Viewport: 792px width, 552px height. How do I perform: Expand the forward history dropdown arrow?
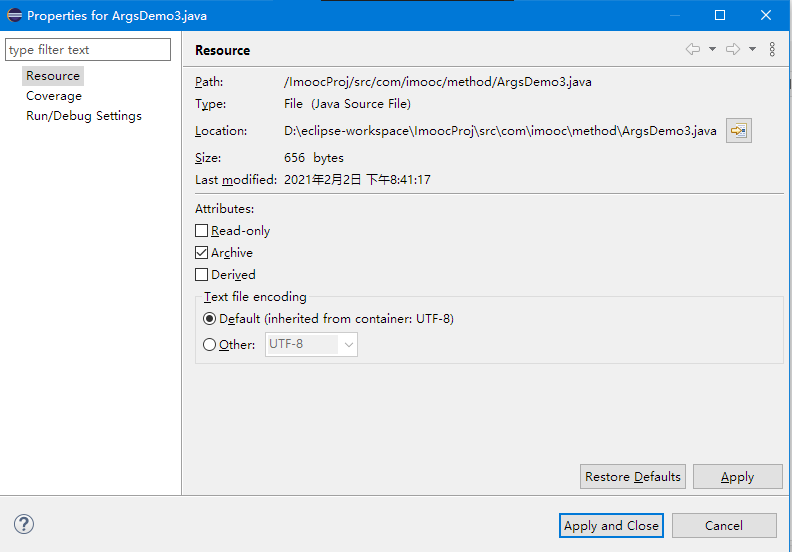752,49
